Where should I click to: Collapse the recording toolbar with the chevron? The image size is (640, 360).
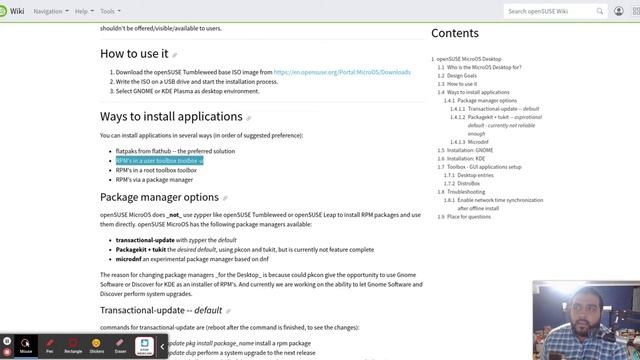pyautogui.click(x=162, y=347)
